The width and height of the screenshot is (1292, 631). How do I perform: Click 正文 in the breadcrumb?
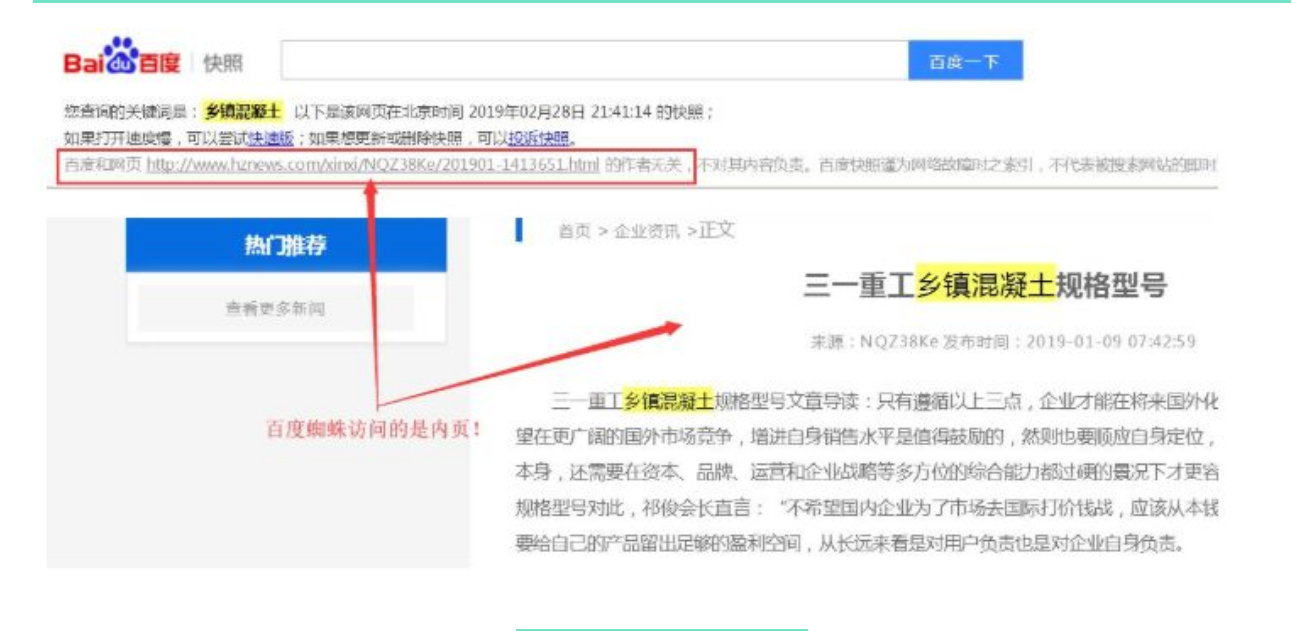click(x=717, y=231)
